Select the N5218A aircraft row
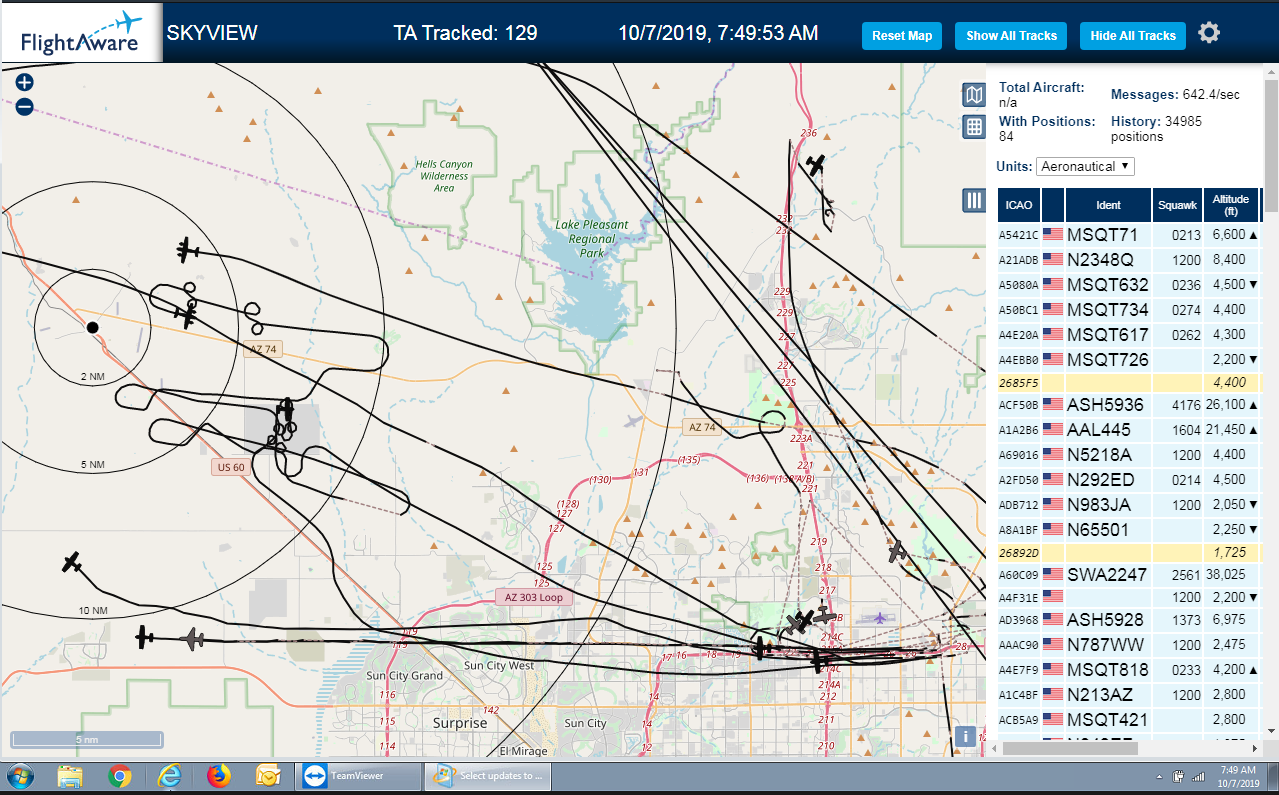 pos(1129,454)
